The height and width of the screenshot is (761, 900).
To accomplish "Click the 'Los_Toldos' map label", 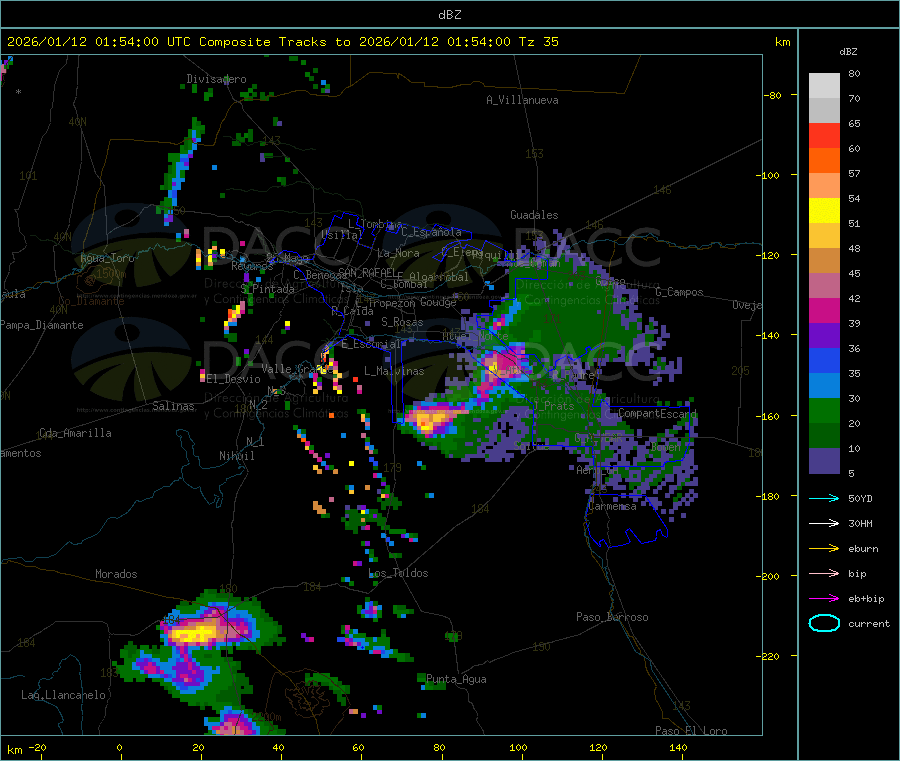I will (x=398, y=573).
